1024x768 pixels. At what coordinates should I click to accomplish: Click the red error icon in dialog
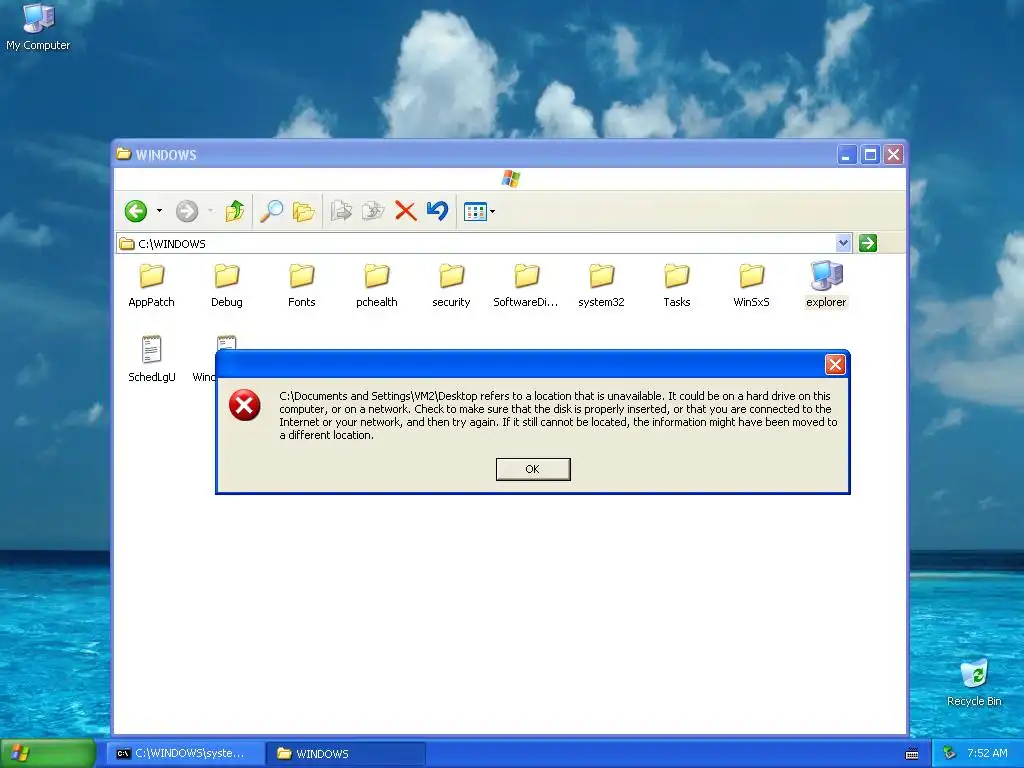244,406
